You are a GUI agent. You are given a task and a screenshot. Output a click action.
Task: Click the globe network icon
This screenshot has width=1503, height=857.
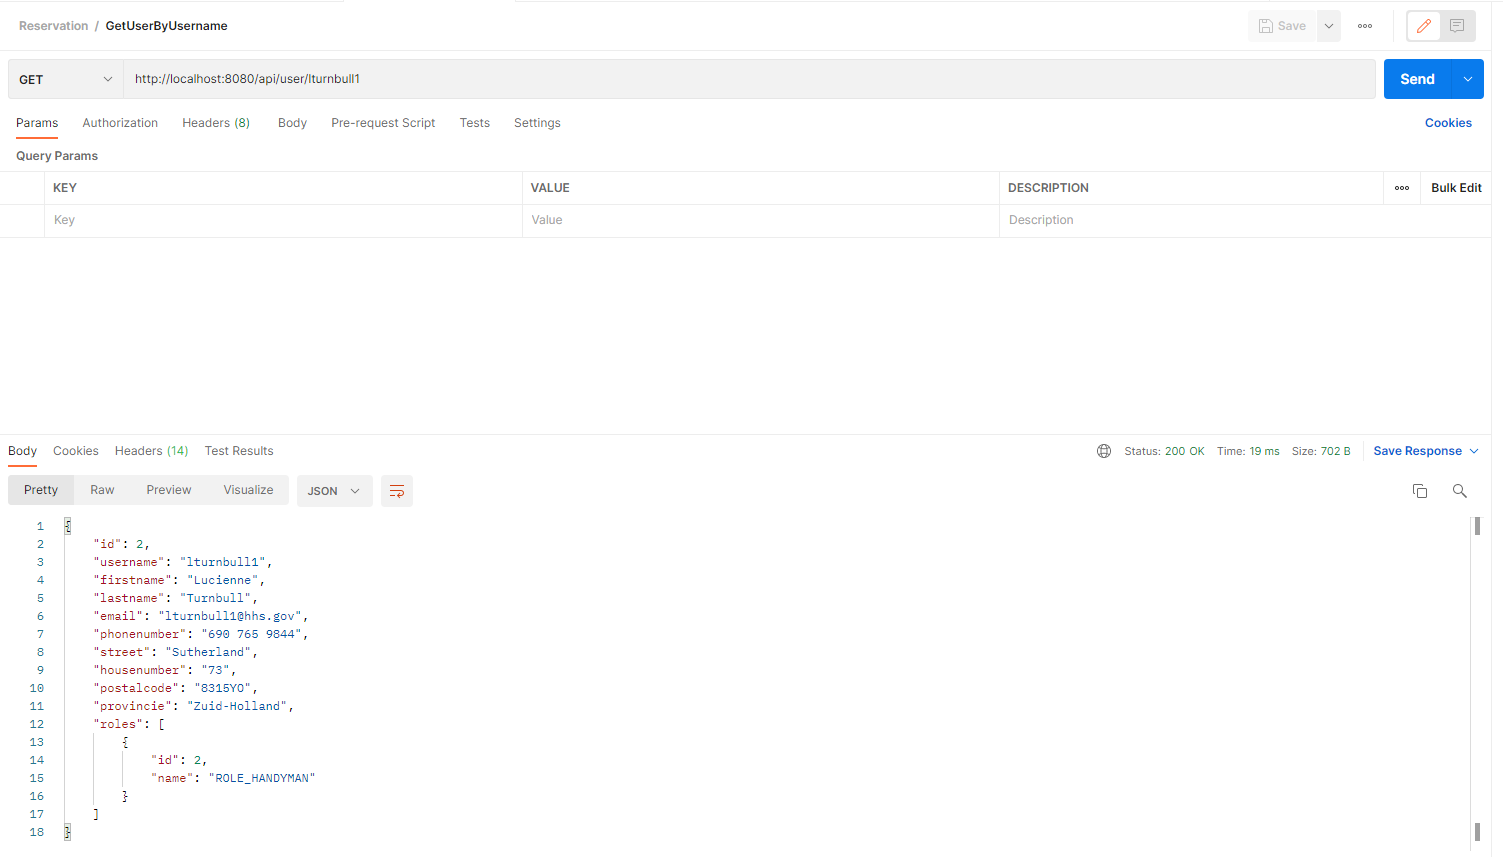pyautogui.click(x=1104, y=451)
